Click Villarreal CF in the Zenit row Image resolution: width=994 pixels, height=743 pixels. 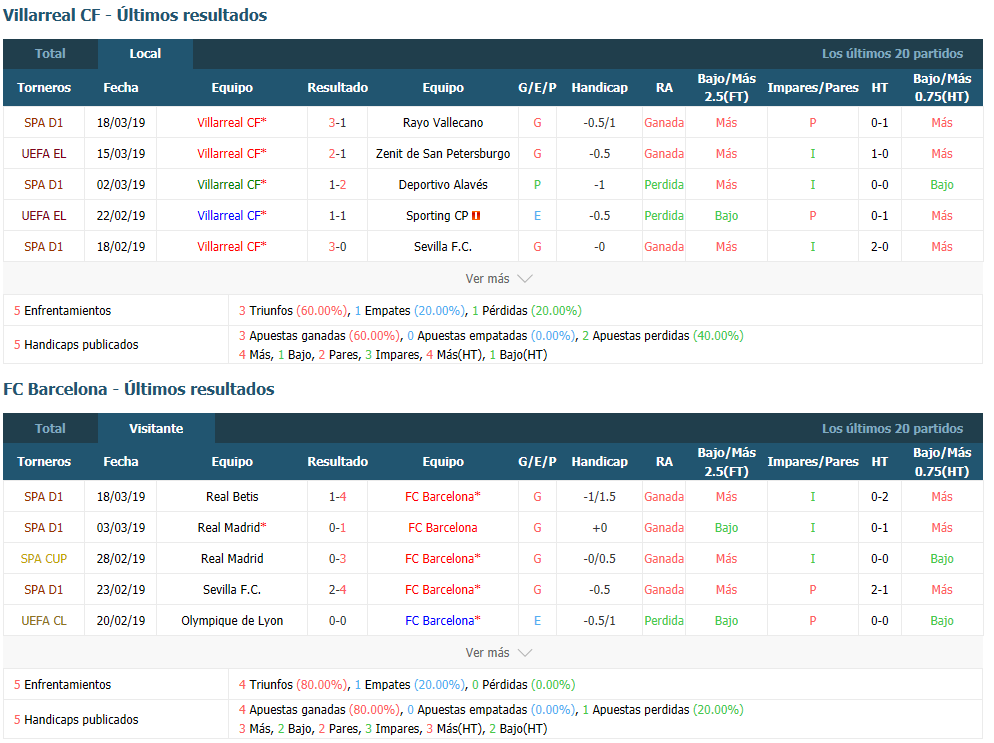[228, 153]
